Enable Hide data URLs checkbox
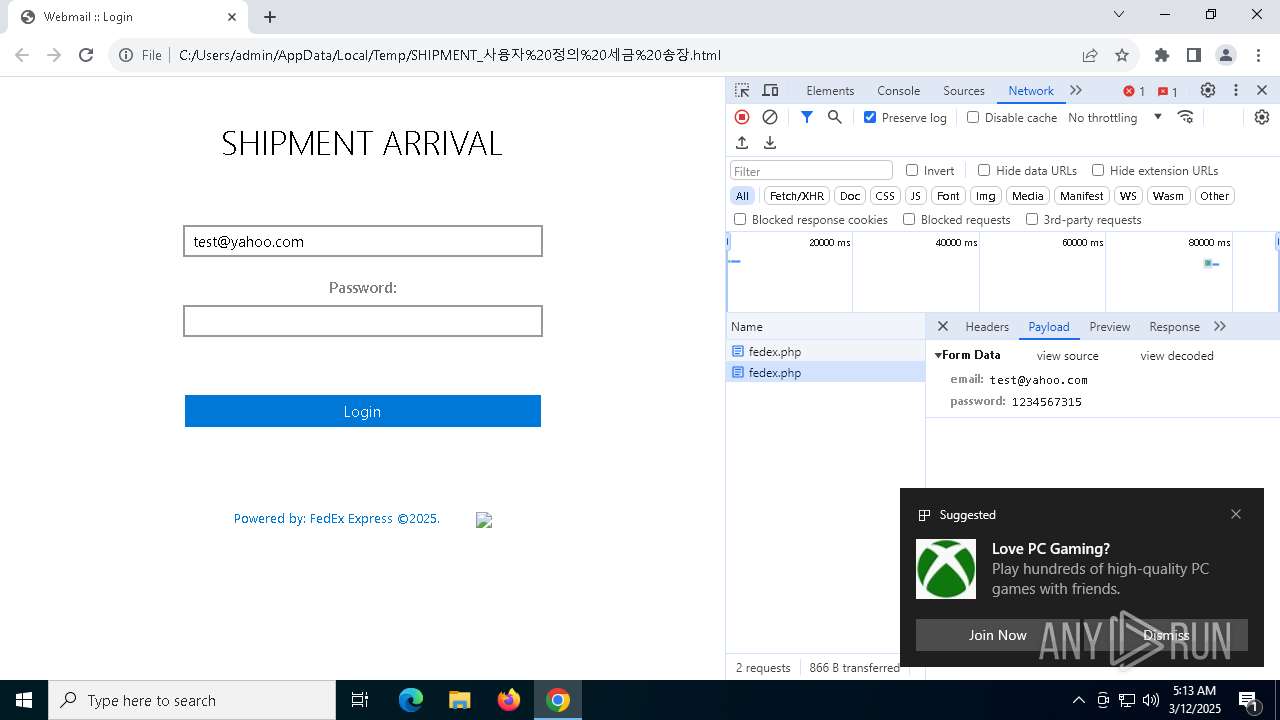Screen dimensions: 1280x720 (984, 170)
